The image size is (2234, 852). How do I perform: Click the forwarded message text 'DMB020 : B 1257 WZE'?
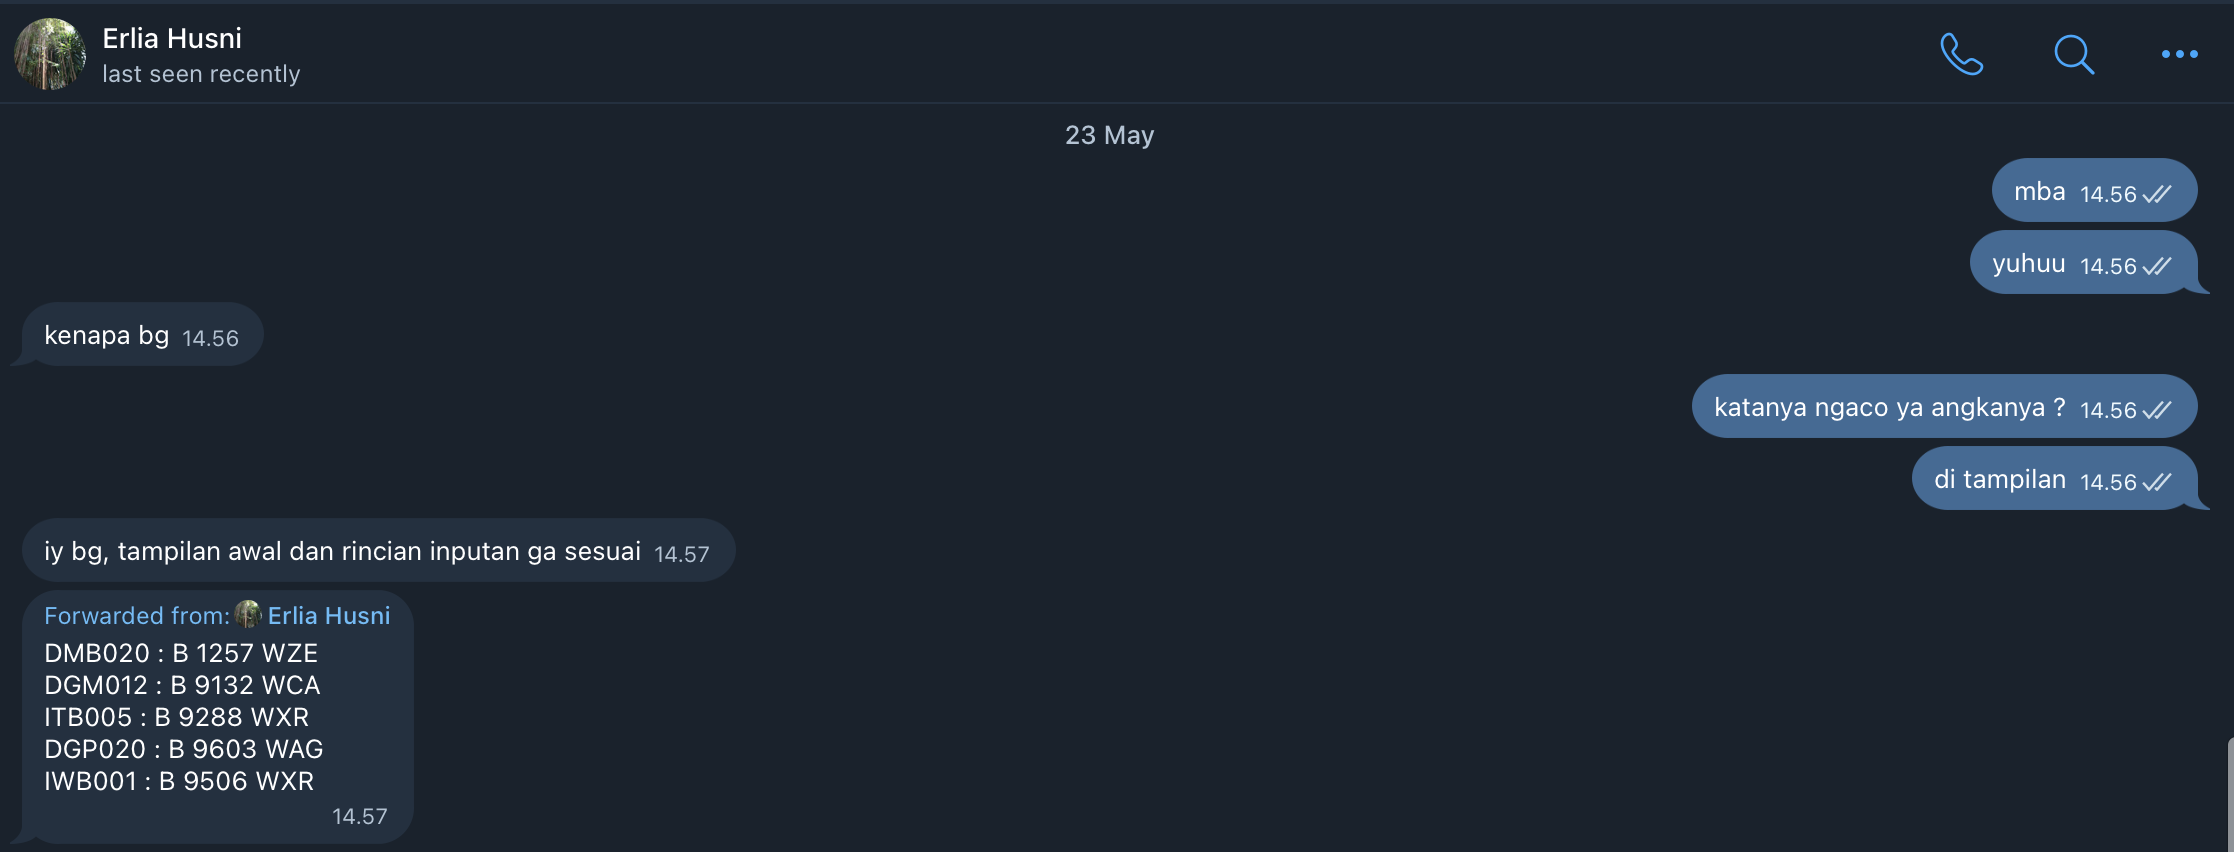pyautogui.click(x=181, y=653)
